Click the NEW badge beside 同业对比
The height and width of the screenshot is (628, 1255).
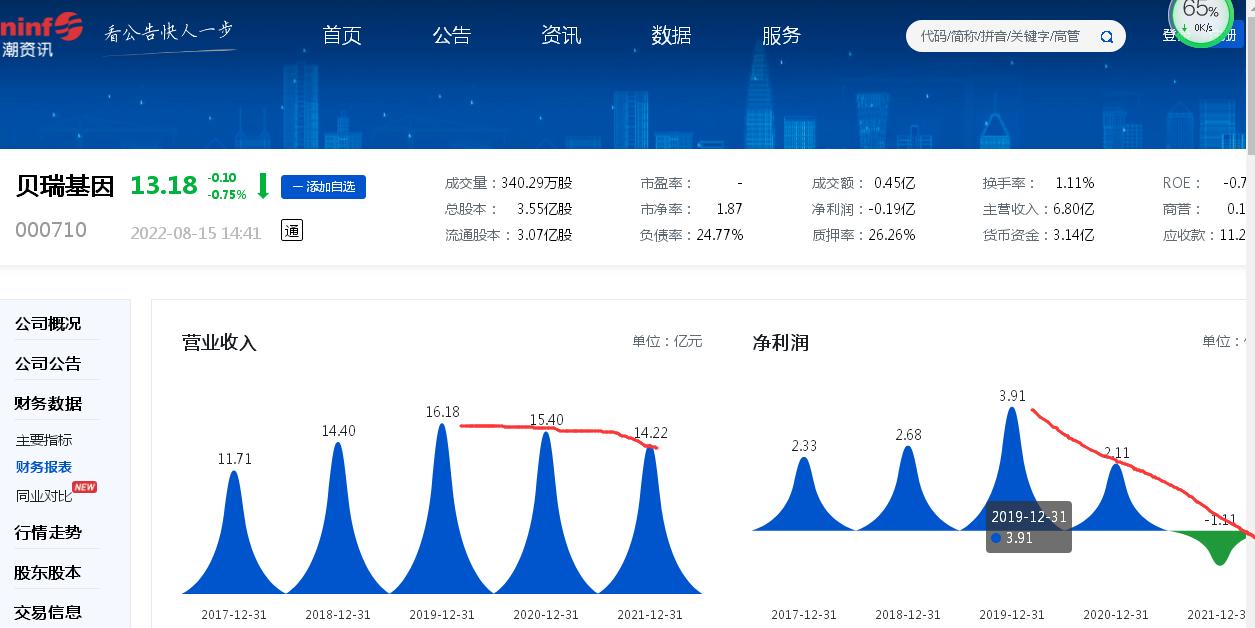[84, 488]
